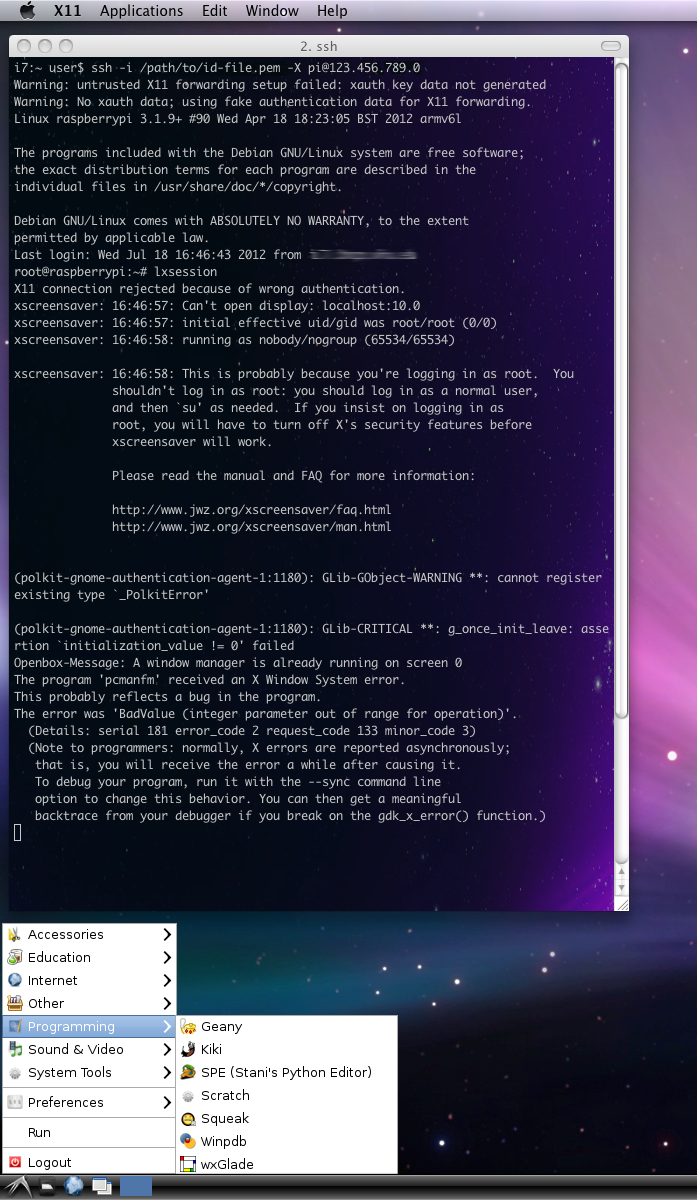Launch Geany via its icon
The image size is (697, 1200).
(187, 1026)
